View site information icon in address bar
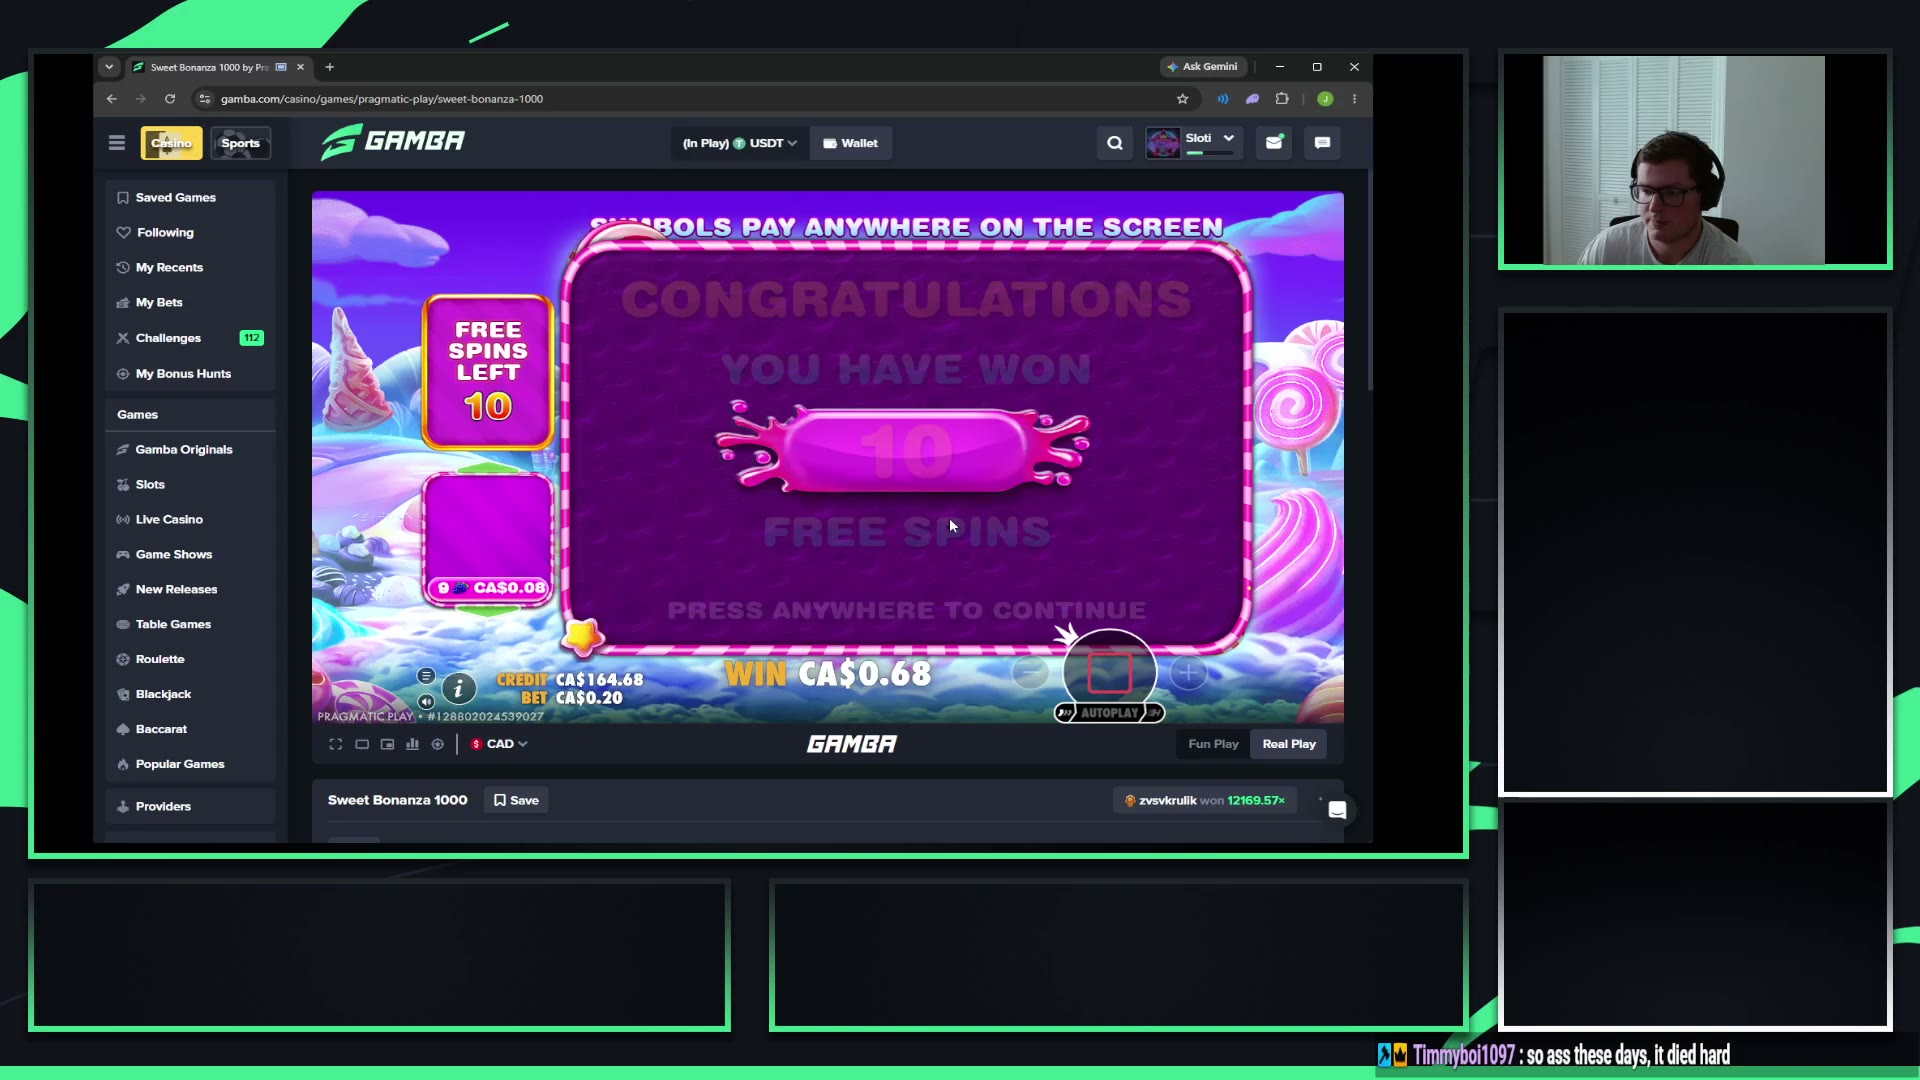Image resolution: width=1920 pixels, height=1080 pixels. tap(205, 99)
